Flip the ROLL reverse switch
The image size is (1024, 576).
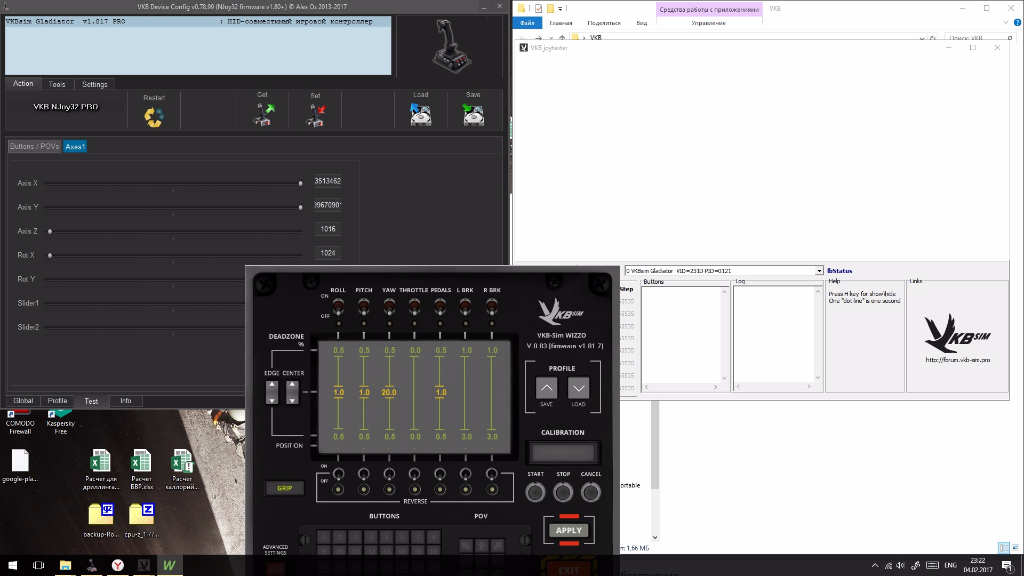(x=338, y=474)
